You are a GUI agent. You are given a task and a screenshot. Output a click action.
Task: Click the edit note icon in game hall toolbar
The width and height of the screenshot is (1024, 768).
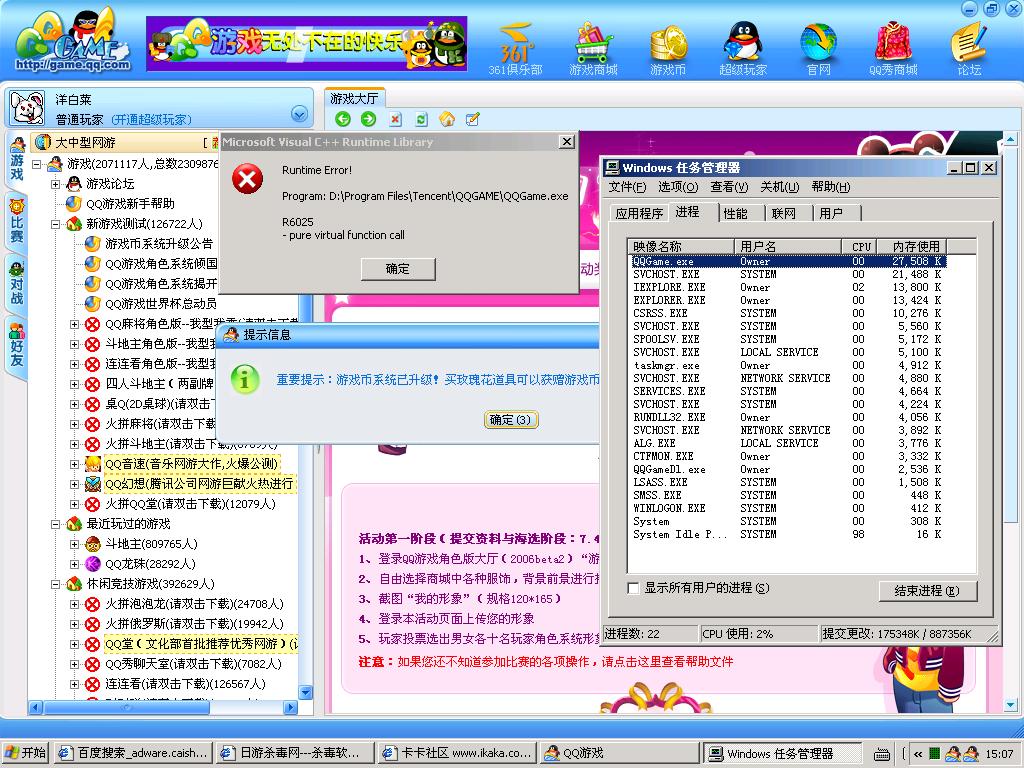(x=473, y=119)
